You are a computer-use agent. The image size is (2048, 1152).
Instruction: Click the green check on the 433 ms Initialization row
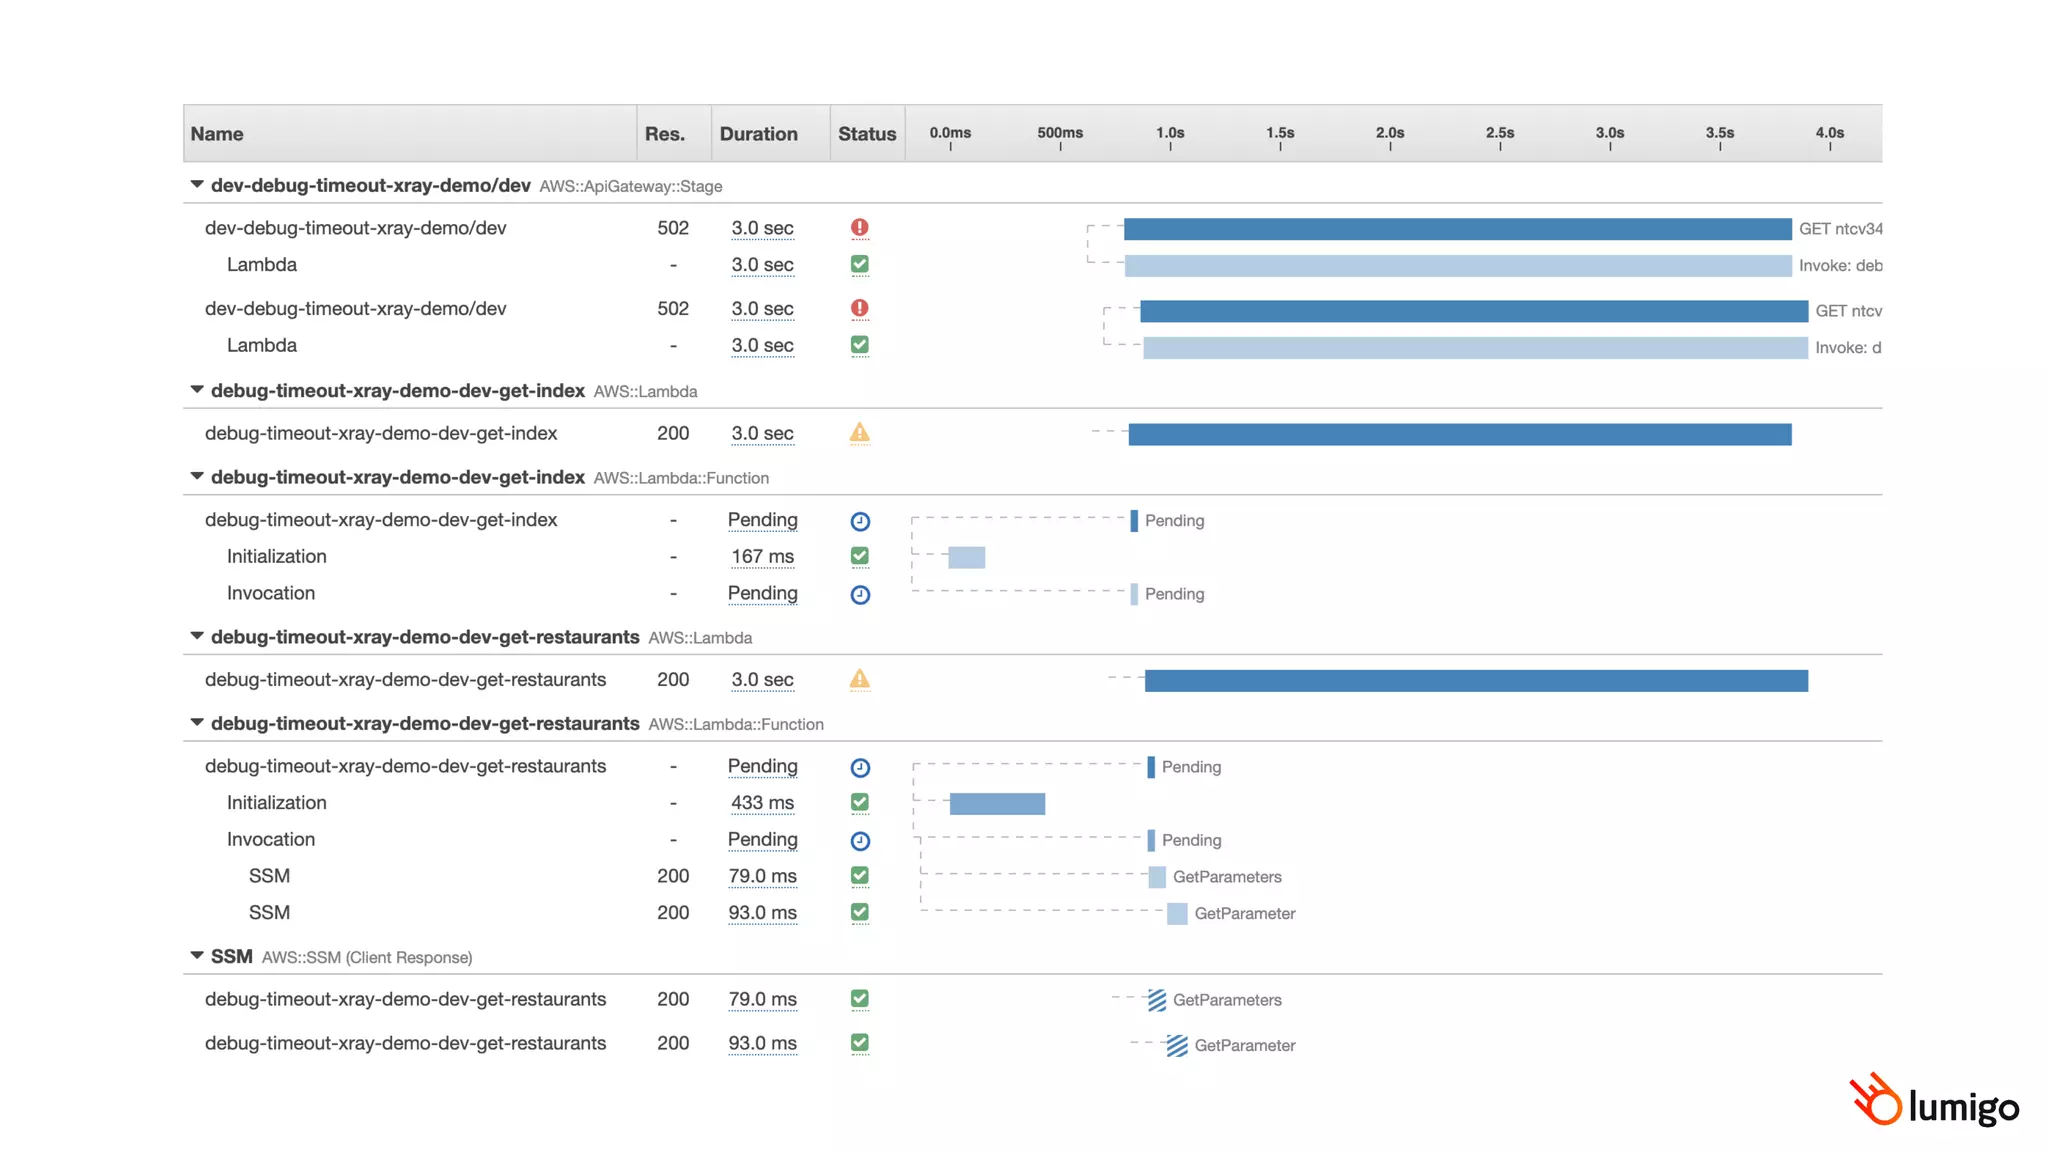point(859,802)
